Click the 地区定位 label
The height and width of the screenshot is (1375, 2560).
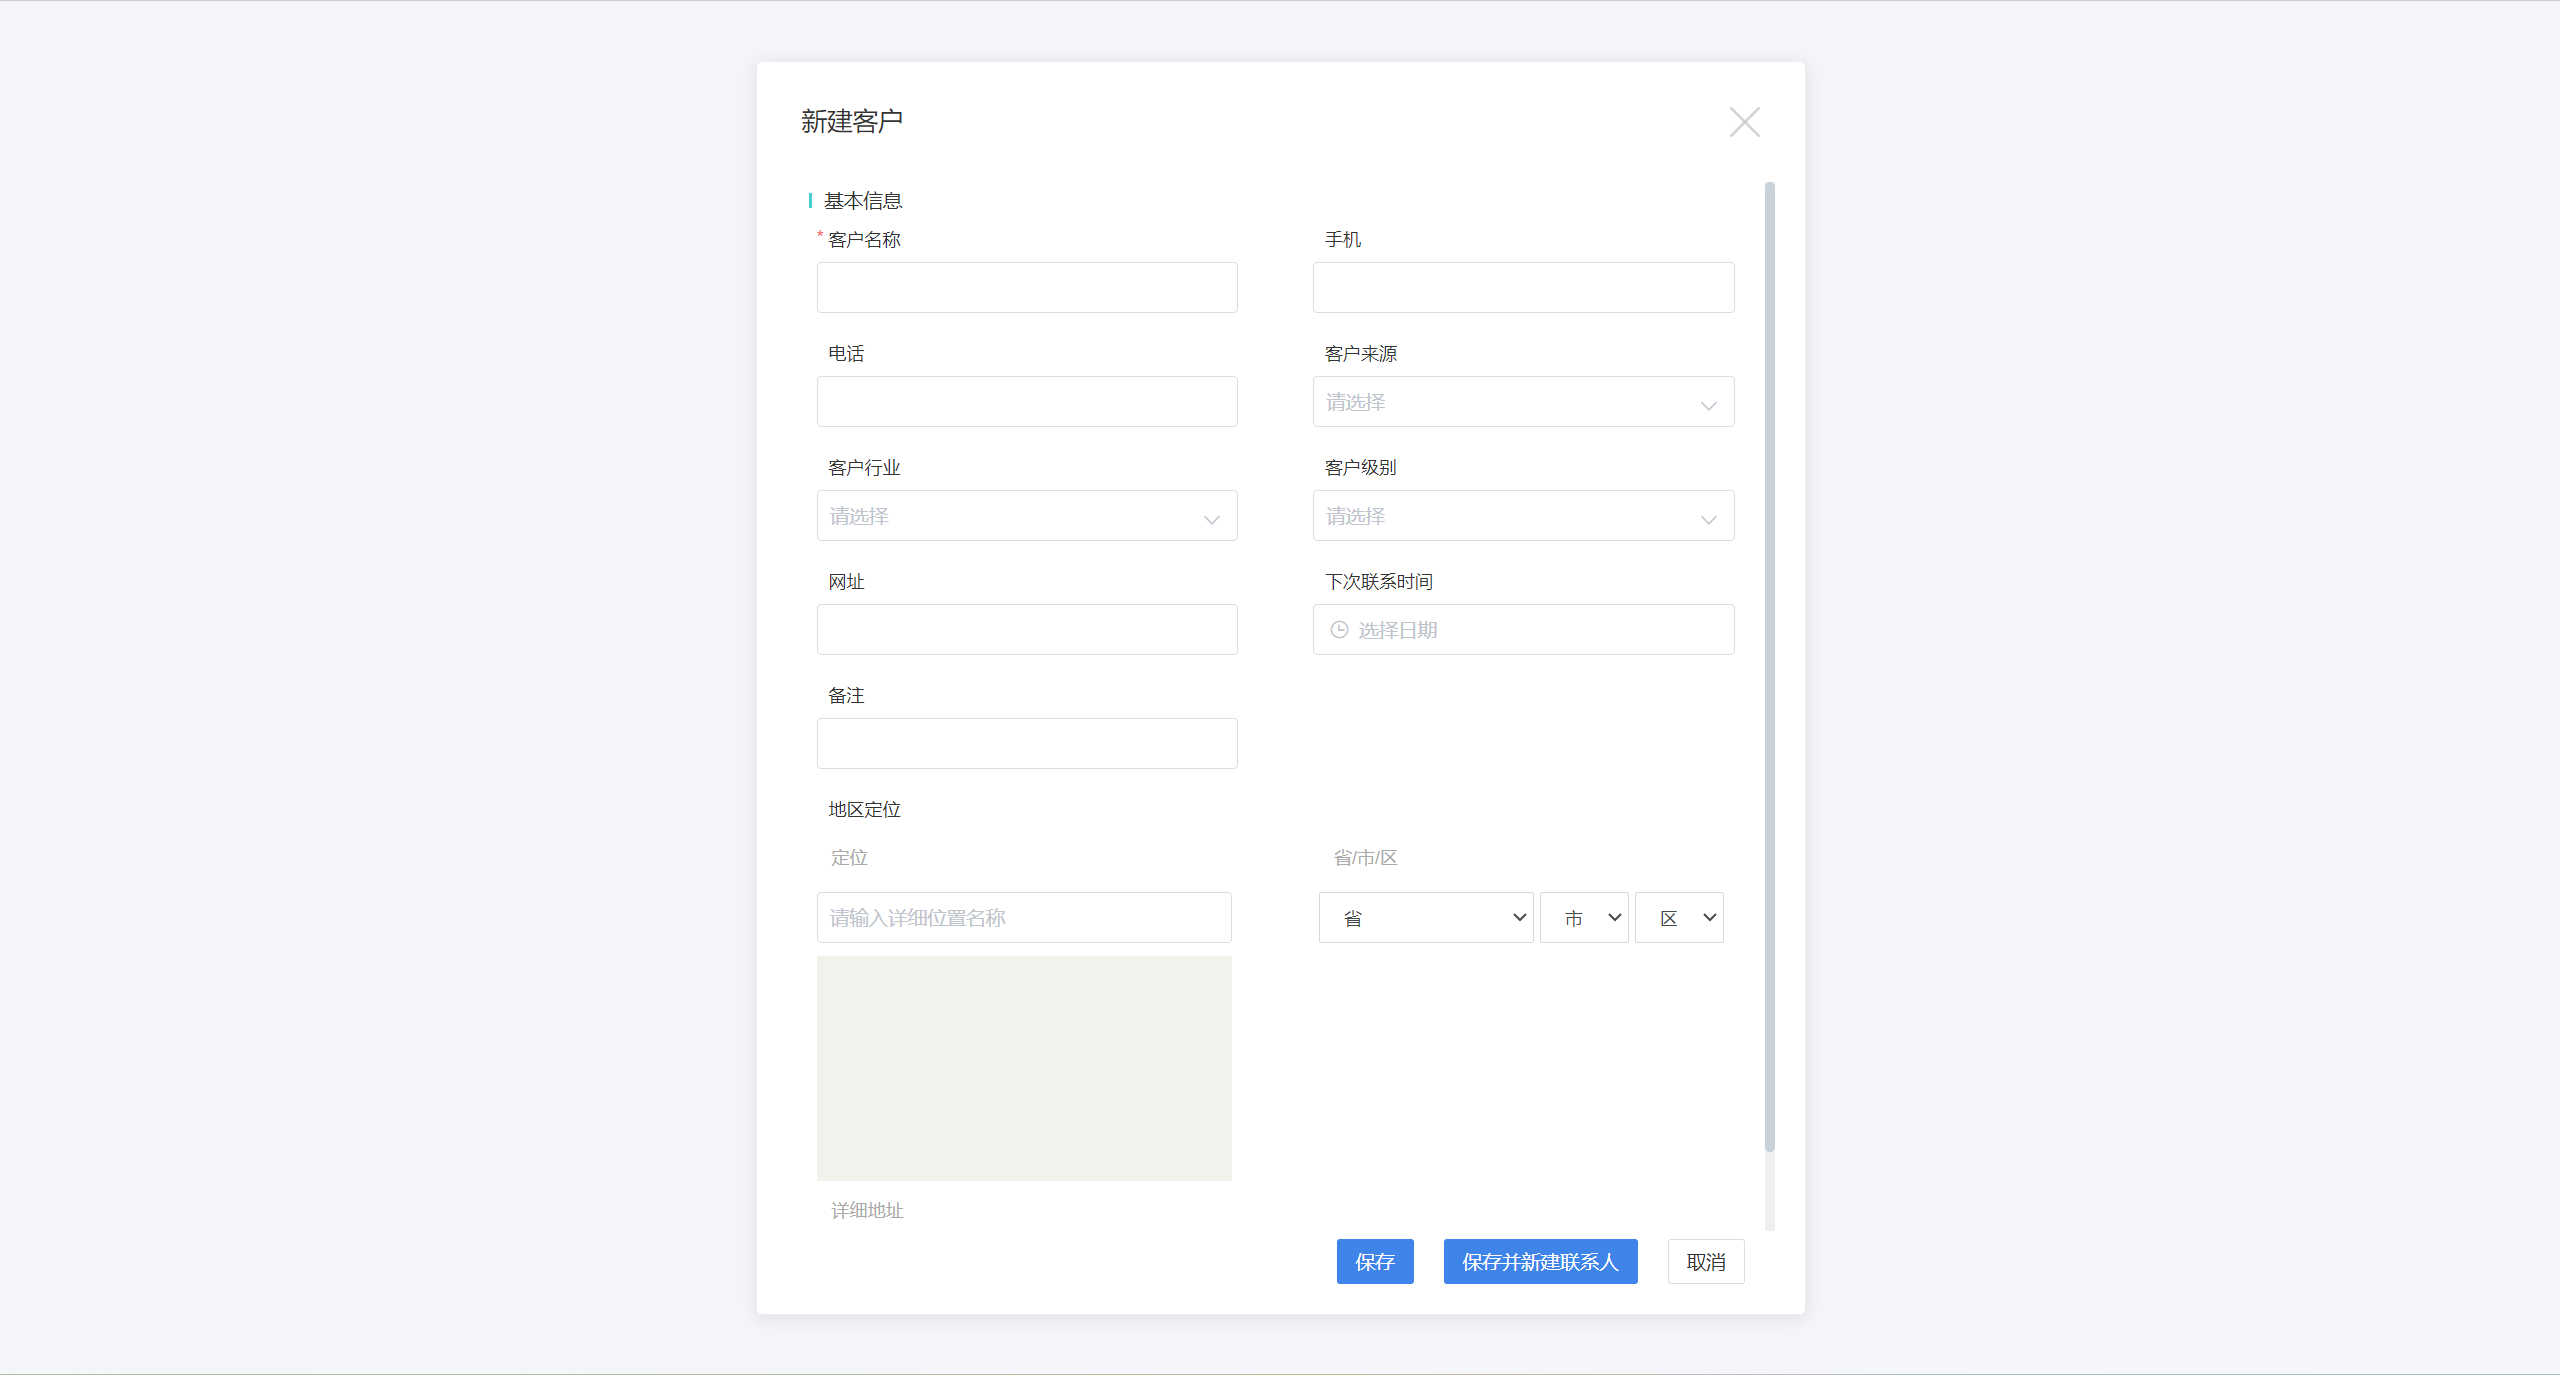(x=864, y=809)
